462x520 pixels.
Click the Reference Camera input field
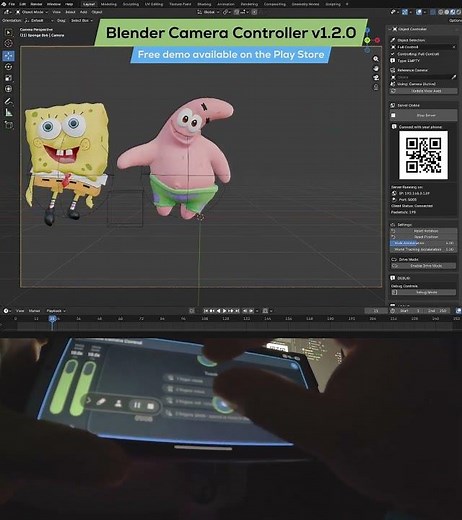click(423, 77)
